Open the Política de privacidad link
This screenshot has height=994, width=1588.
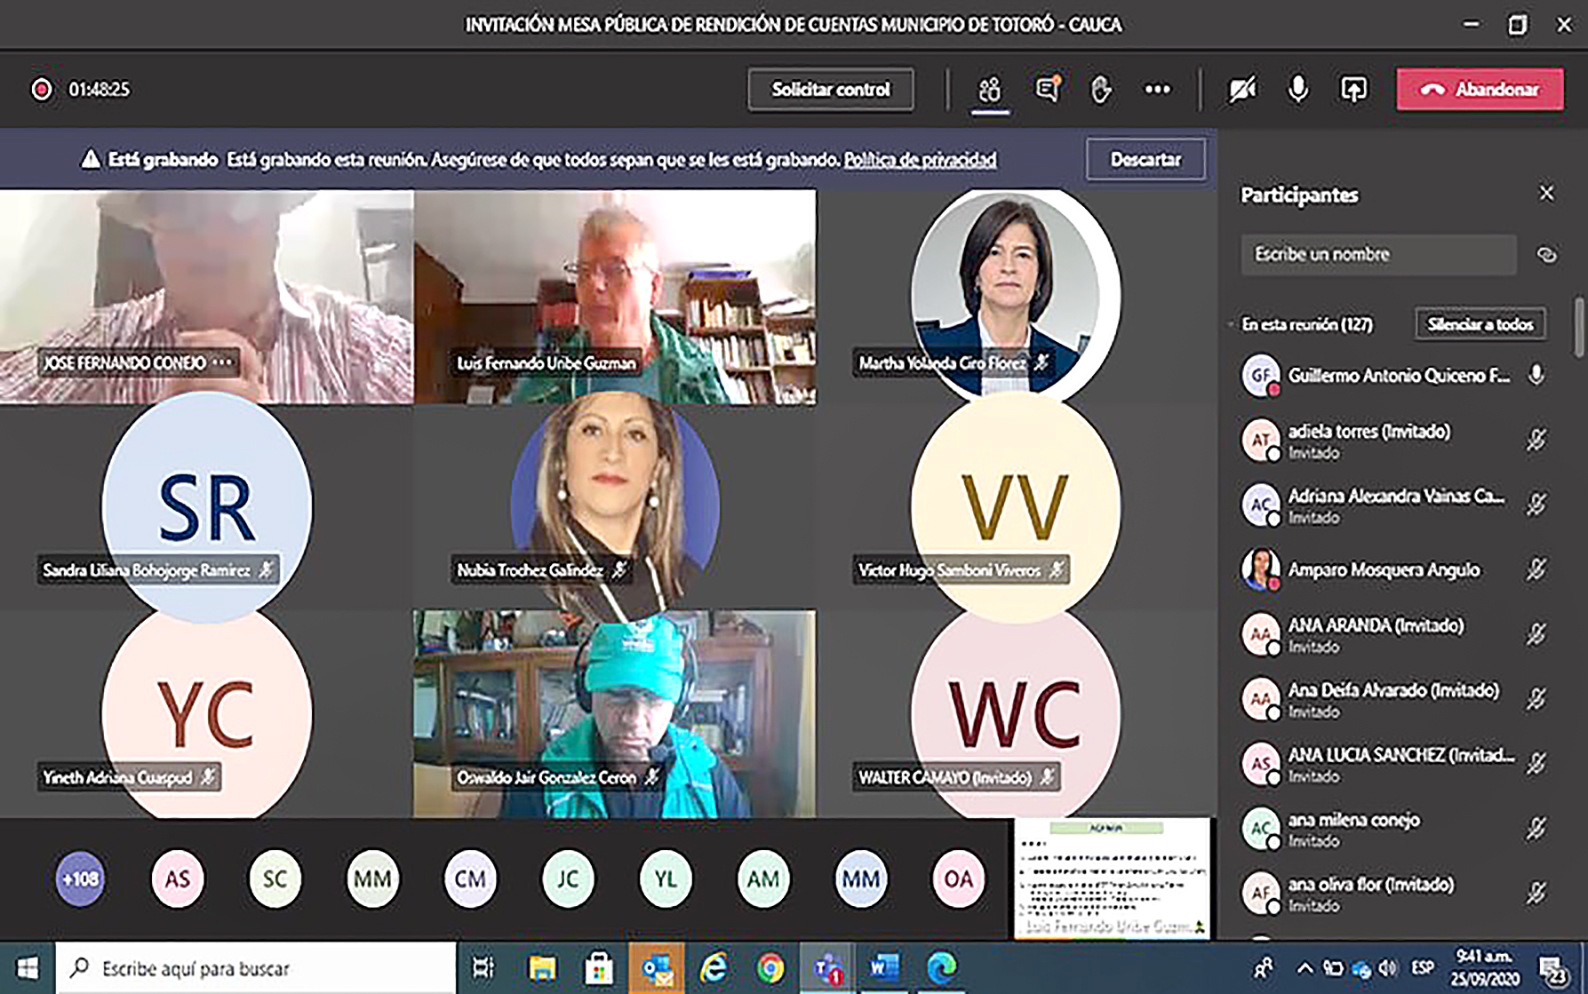919,160
